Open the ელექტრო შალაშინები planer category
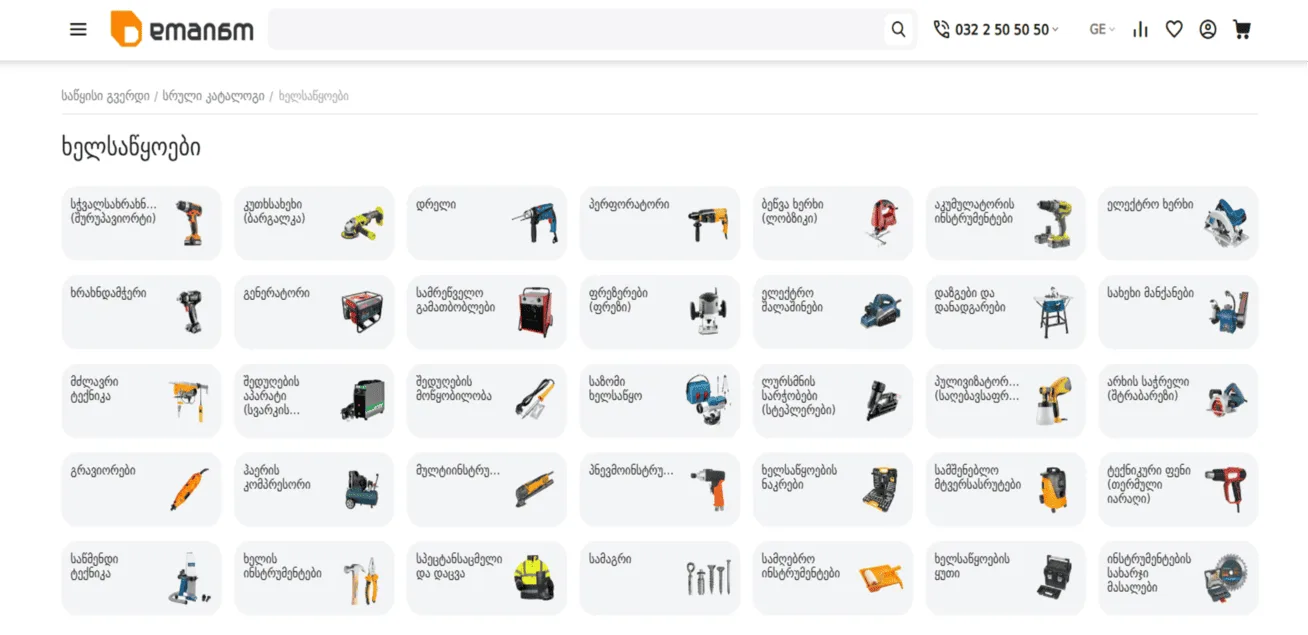The image size is (1308, 635). 833,312
